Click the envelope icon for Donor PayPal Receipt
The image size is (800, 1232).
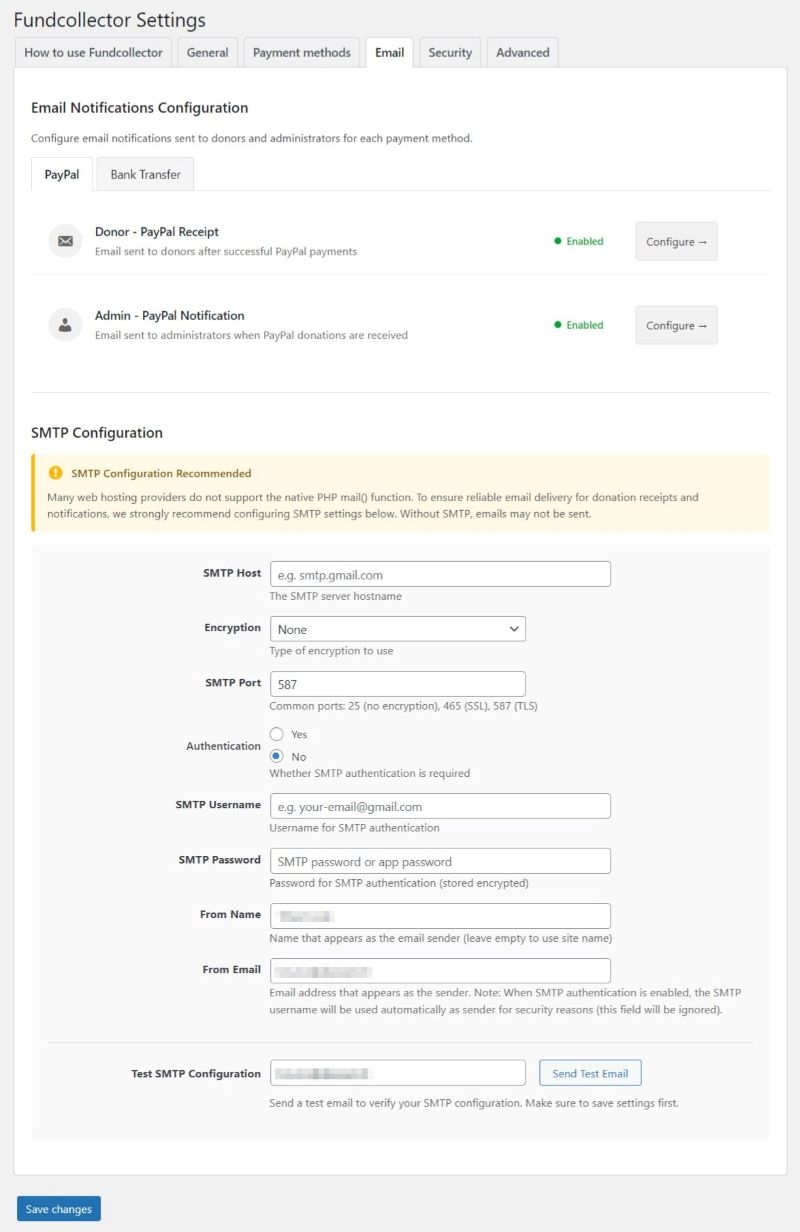65,241
